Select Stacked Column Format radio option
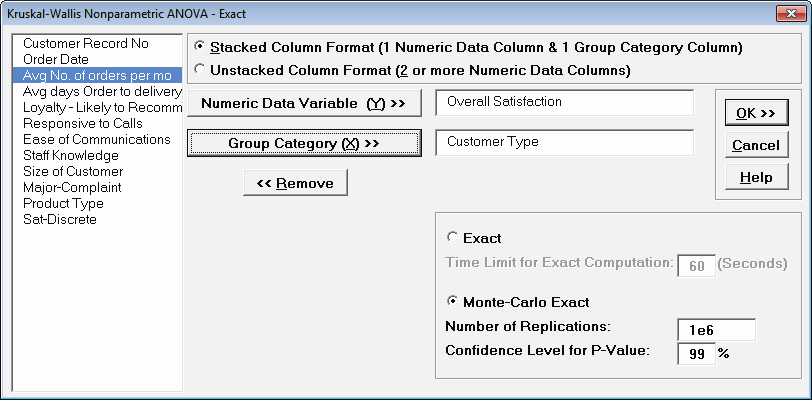Screen dimensions: 812x400 click(201, 48)
